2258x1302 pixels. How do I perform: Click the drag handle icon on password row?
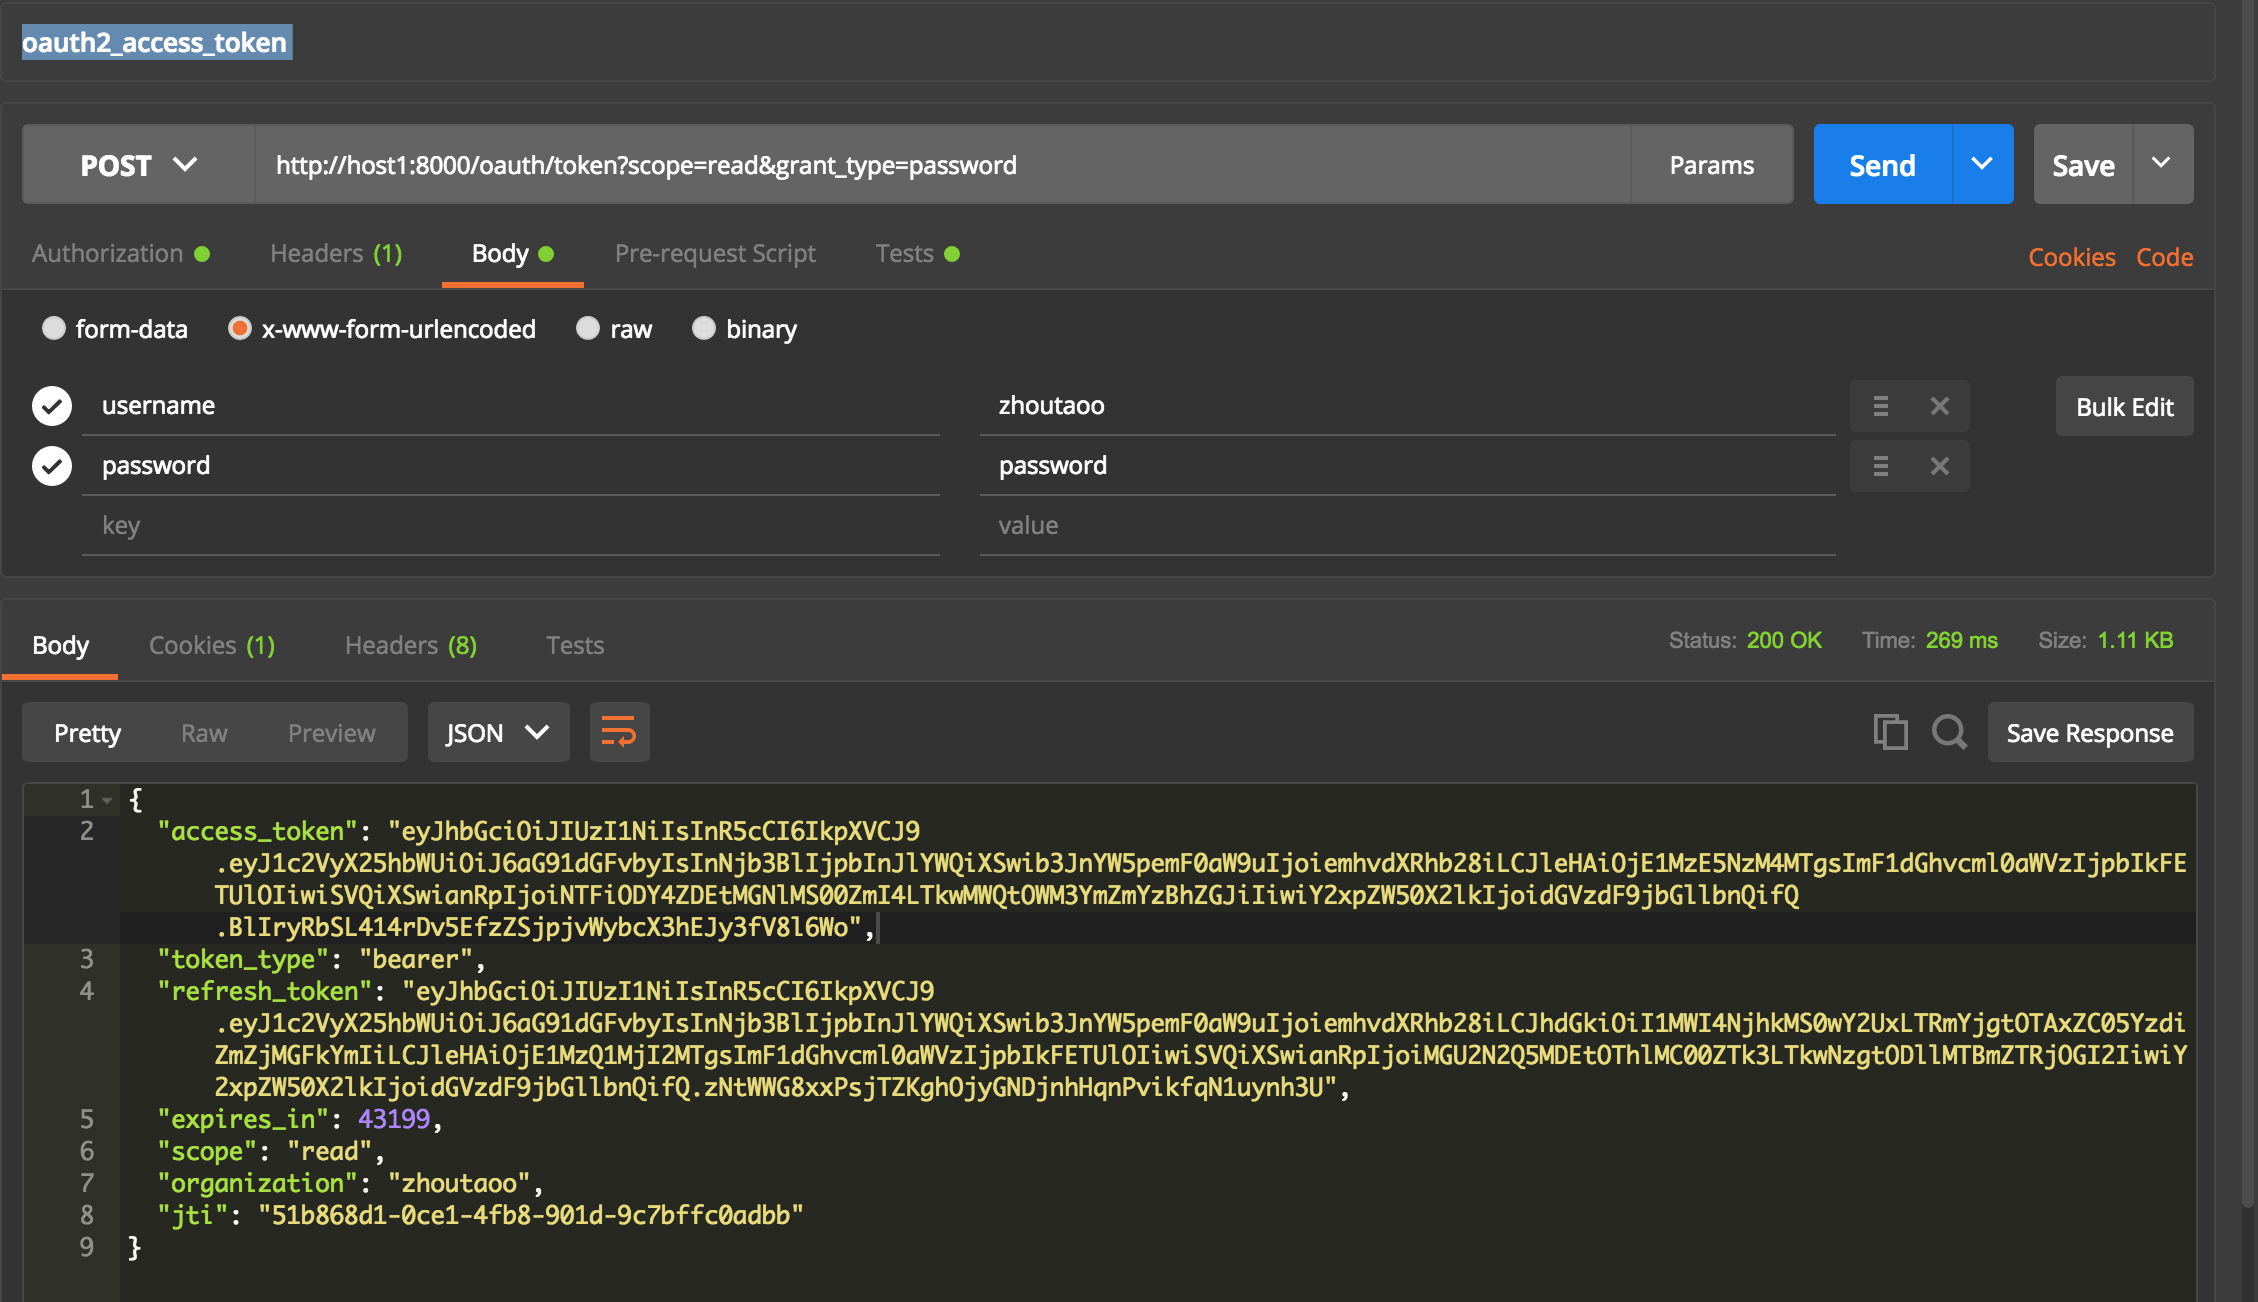point(1880,466)
